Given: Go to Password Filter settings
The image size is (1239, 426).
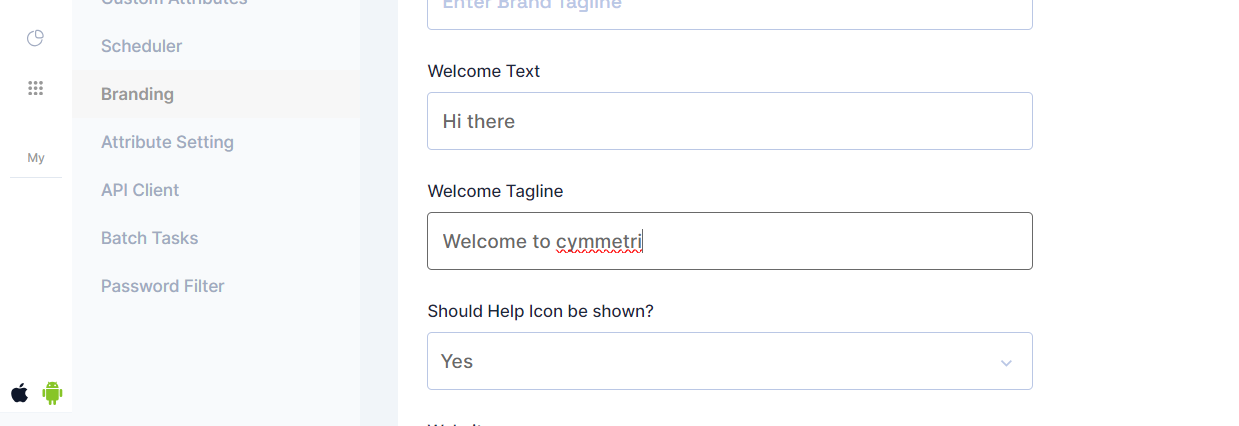Looking at the screenshot, I should 162,286.
